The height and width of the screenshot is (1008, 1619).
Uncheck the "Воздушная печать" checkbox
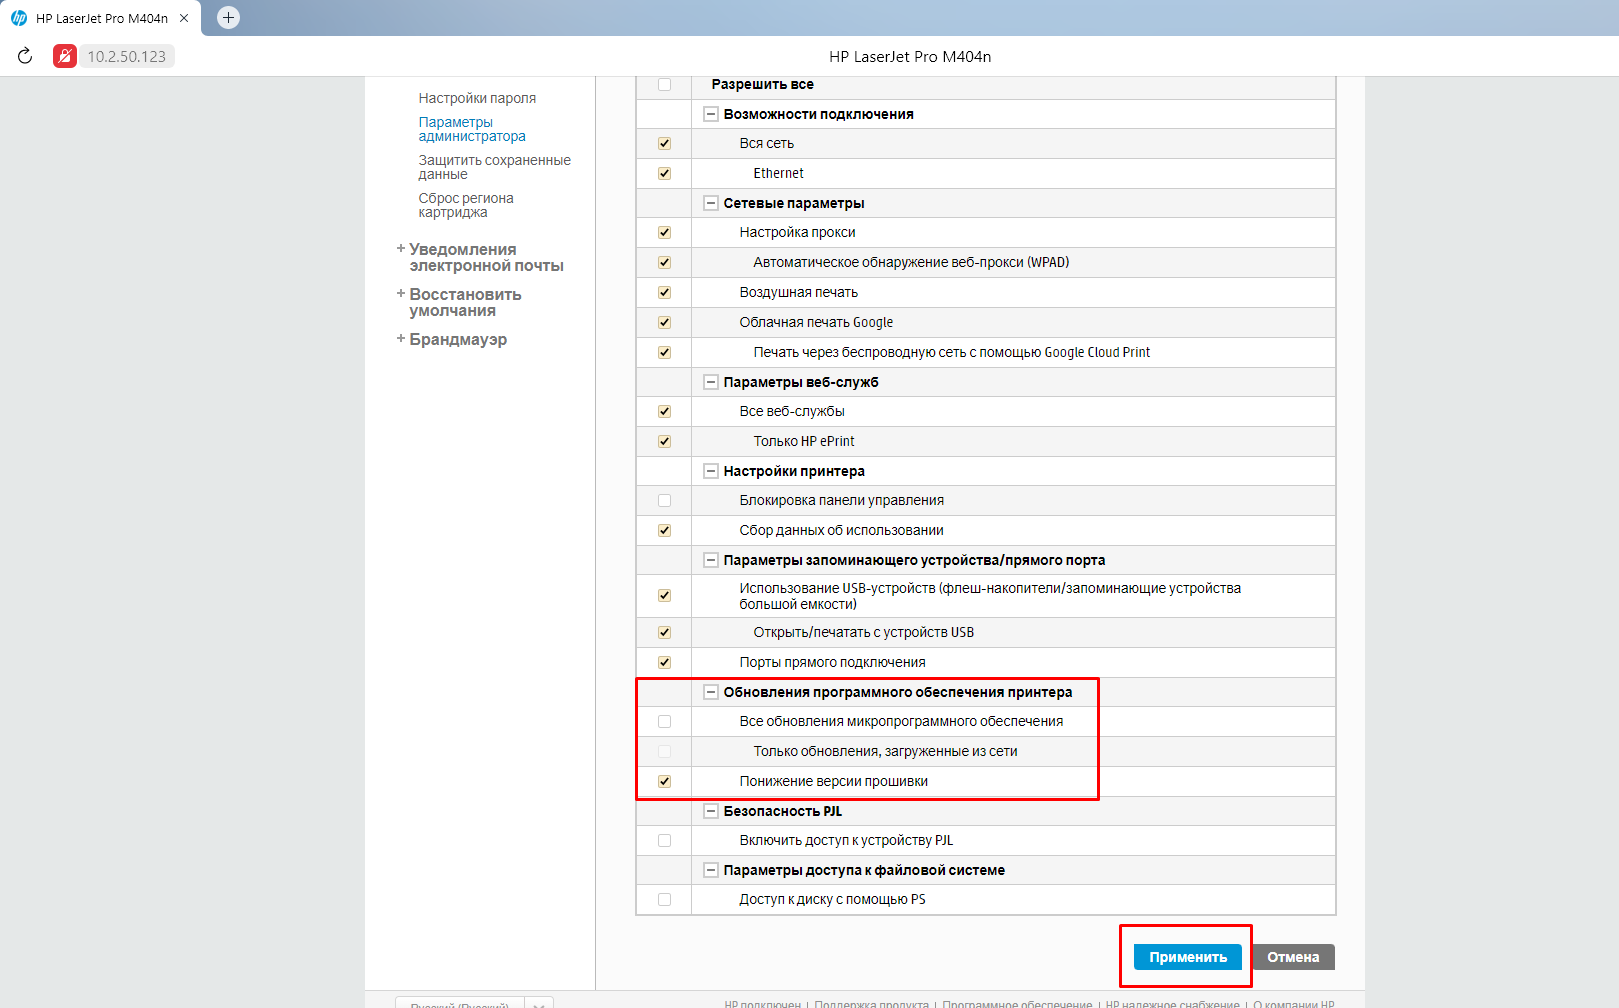point(665,293)
